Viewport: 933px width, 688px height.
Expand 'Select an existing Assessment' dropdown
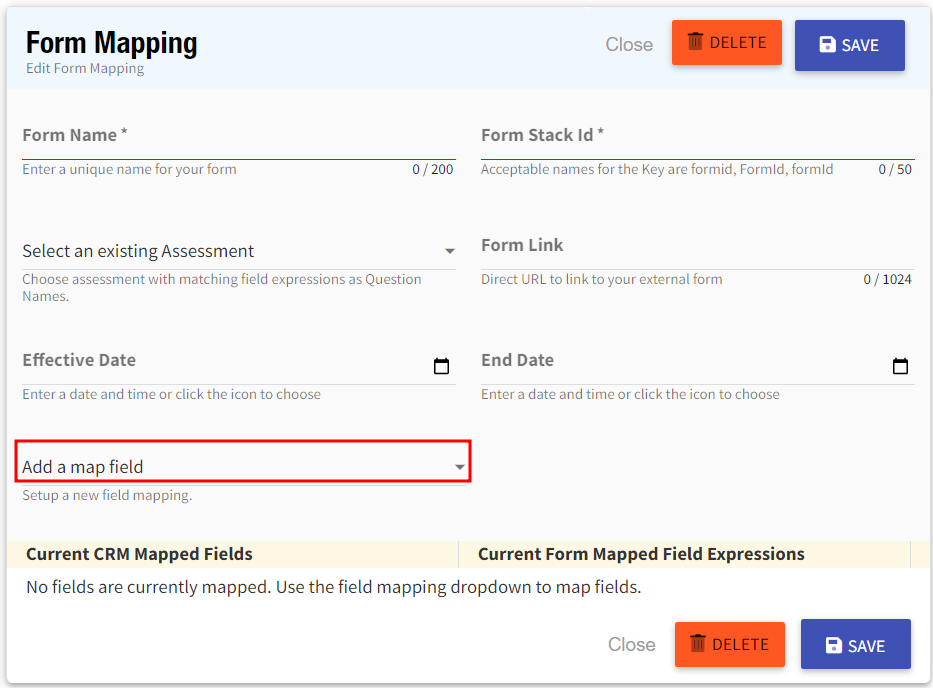click(x=230, y=251)
